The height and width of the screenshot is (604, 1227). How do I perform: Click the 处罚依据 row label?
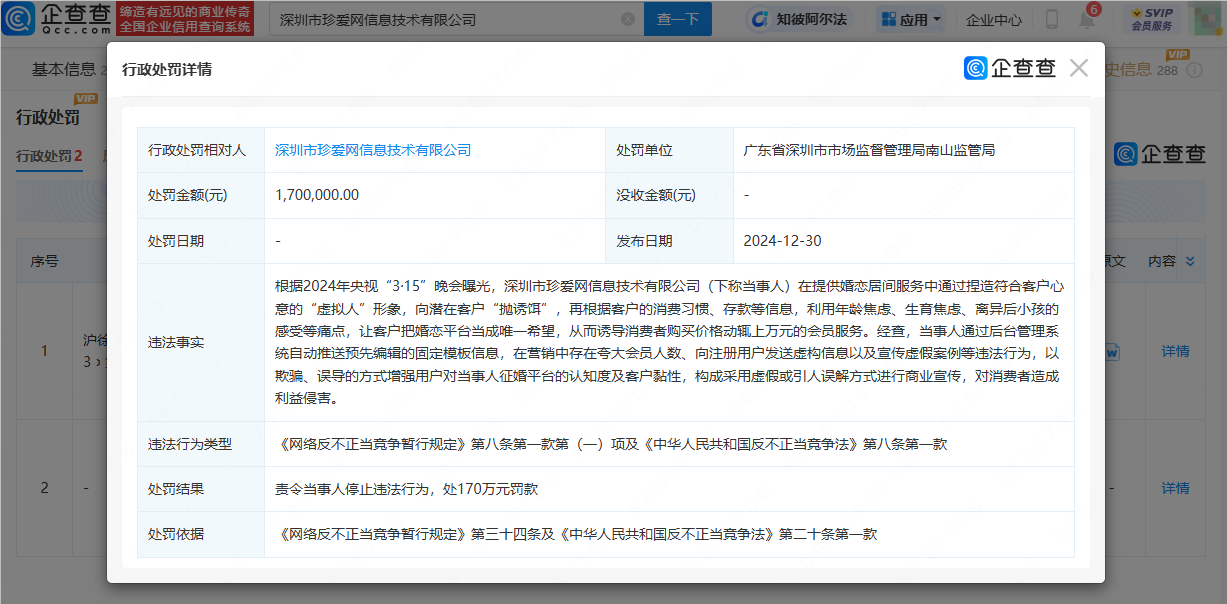[176, 534]
